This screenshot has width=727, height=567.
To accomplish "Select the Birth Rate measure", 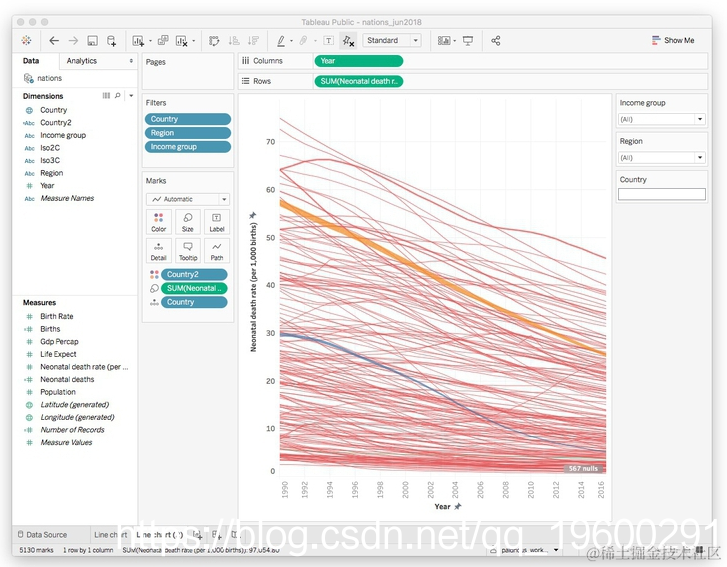I will 57,316.
